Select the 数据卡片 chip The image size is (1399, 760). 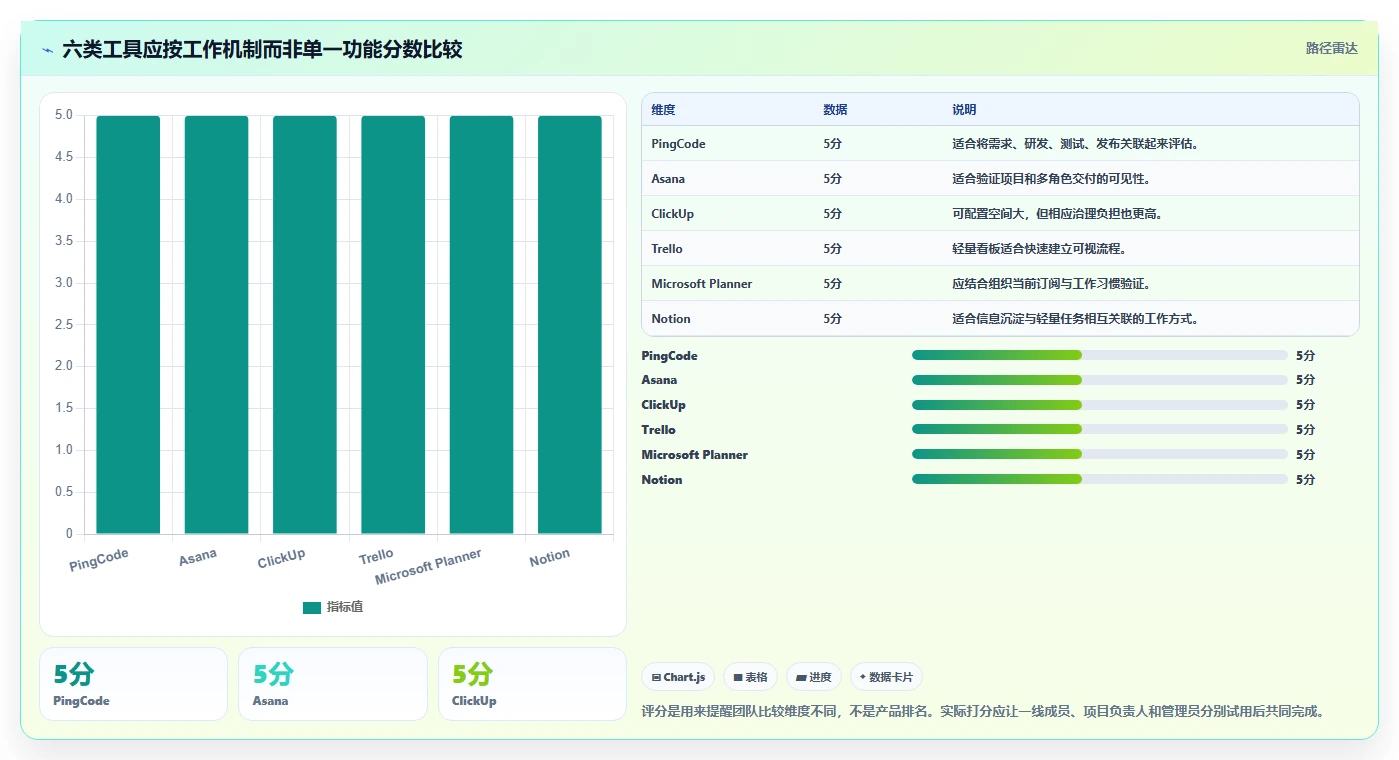(887, 677)
